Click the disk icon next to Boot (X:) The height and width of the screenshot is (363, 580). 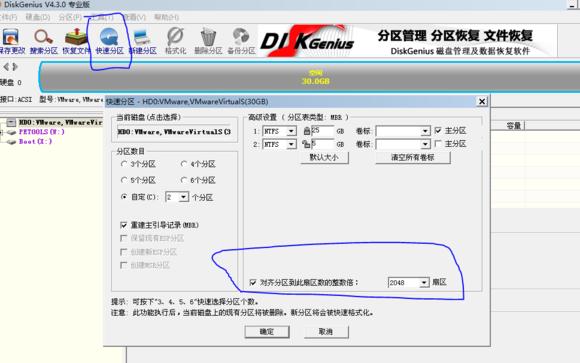(11, 142)
